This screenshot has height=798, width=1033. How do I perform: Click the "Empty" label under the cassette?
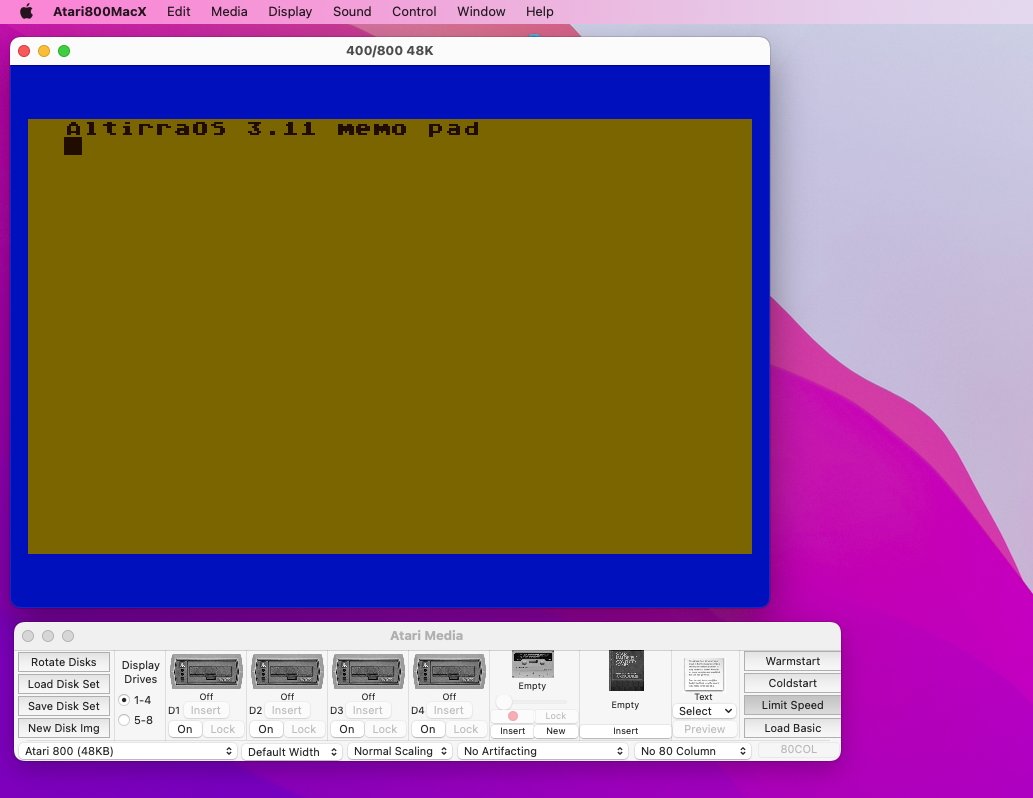point(532,686)
